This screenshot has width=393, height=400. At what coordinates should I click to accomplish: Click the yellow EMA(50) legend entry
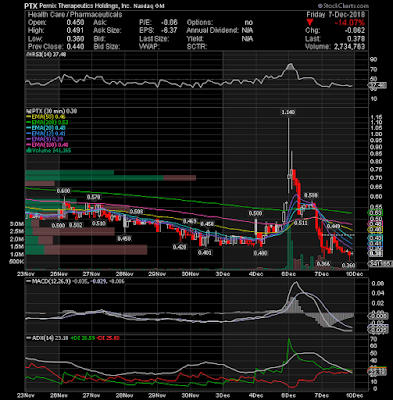pos(46,117)
